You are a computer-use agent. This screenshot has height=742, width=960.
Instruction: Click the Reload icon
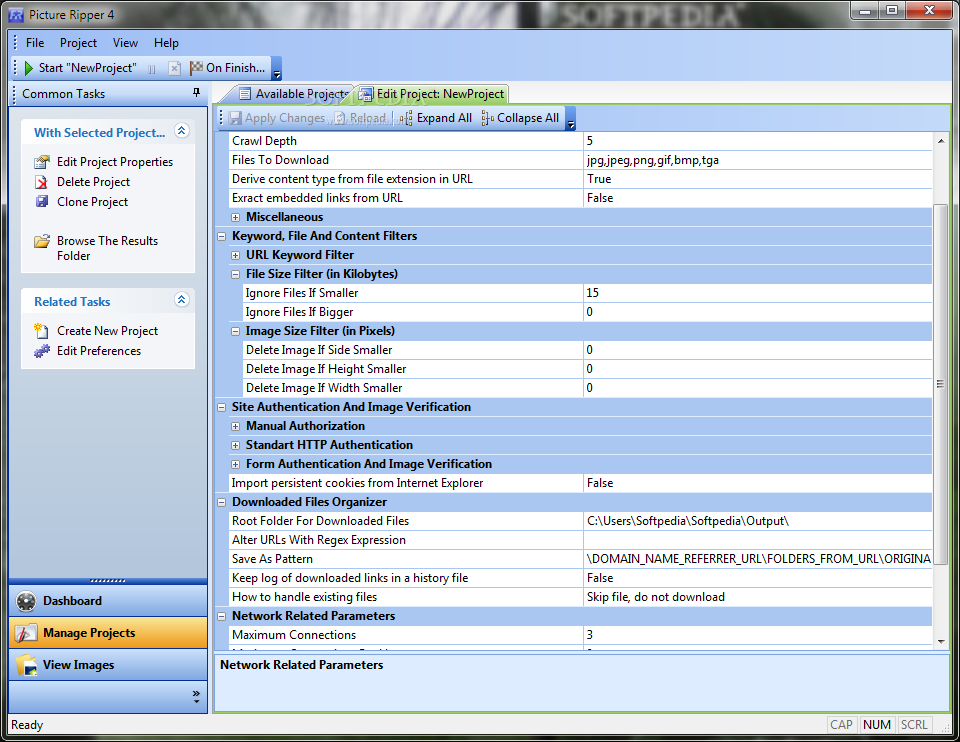340,118
